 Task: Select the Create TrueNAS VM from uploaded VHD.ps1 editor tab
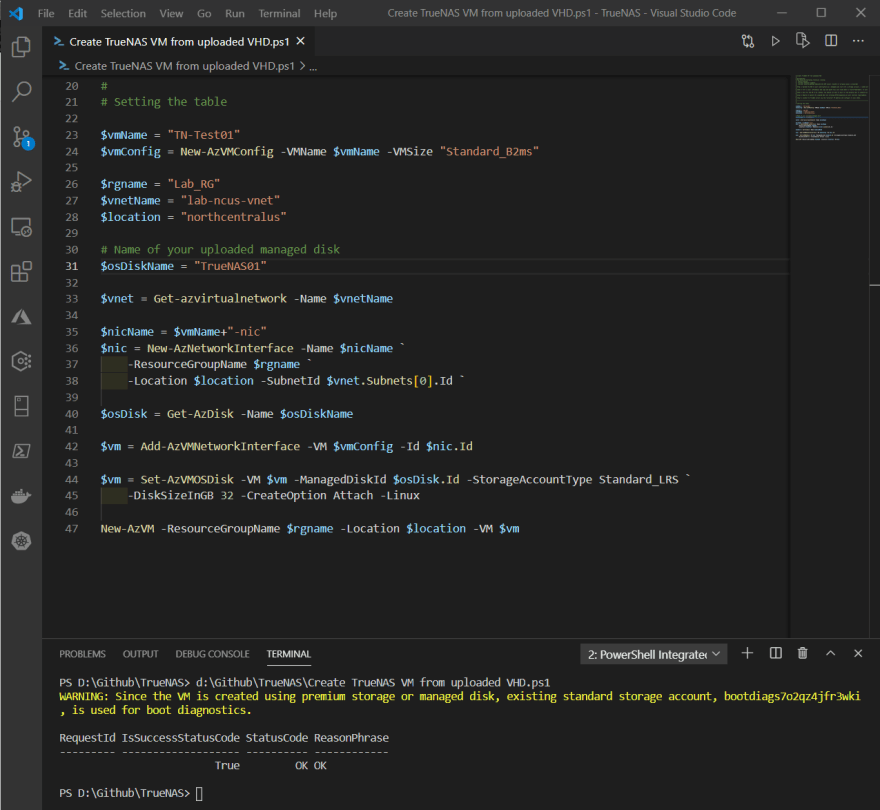(179, 42)
